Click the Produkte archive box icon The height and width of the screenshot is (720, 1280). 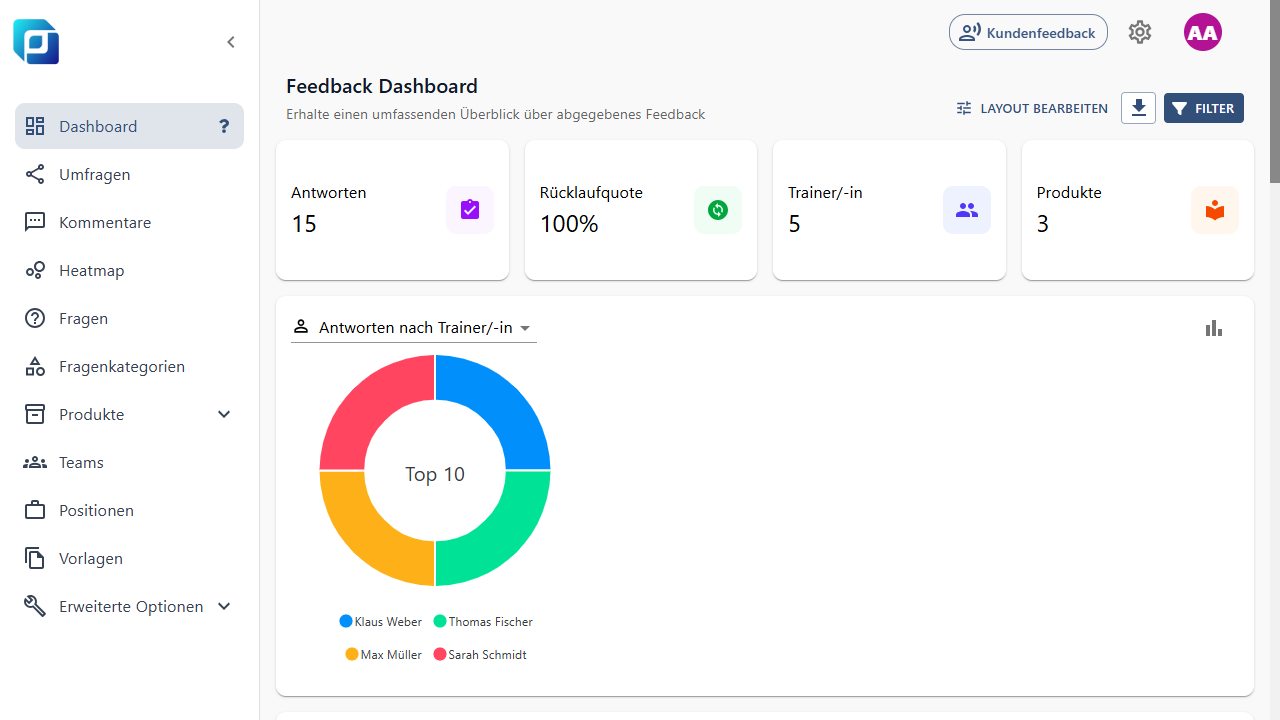[35, 414]
